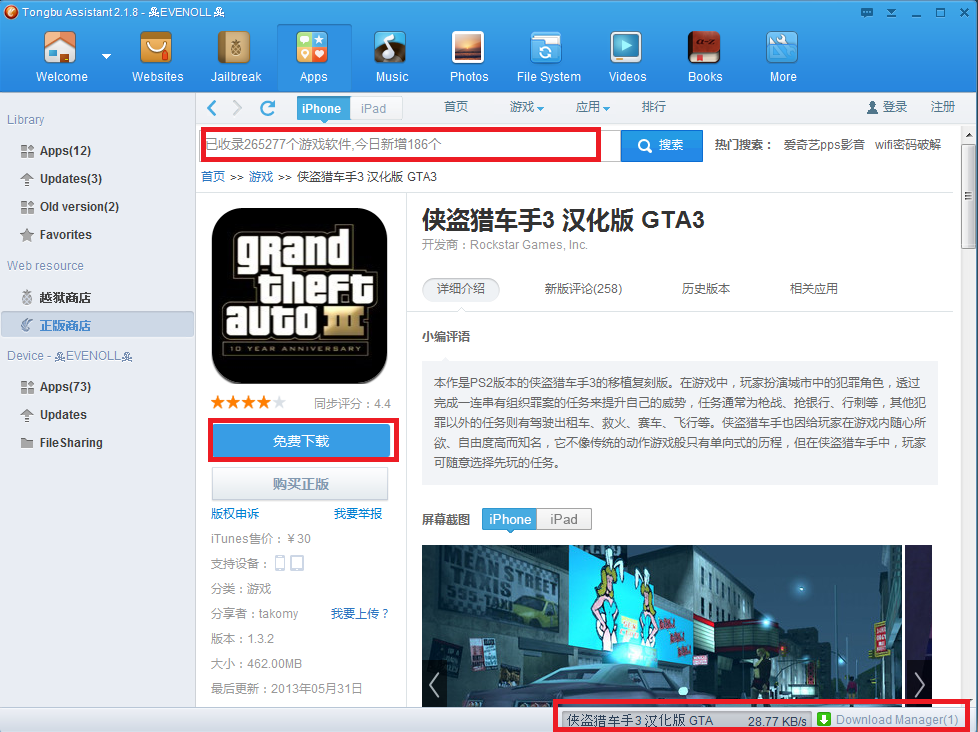Open the 首页 menu item
Viewport: 978px width, 732px height.
point(456,107)
